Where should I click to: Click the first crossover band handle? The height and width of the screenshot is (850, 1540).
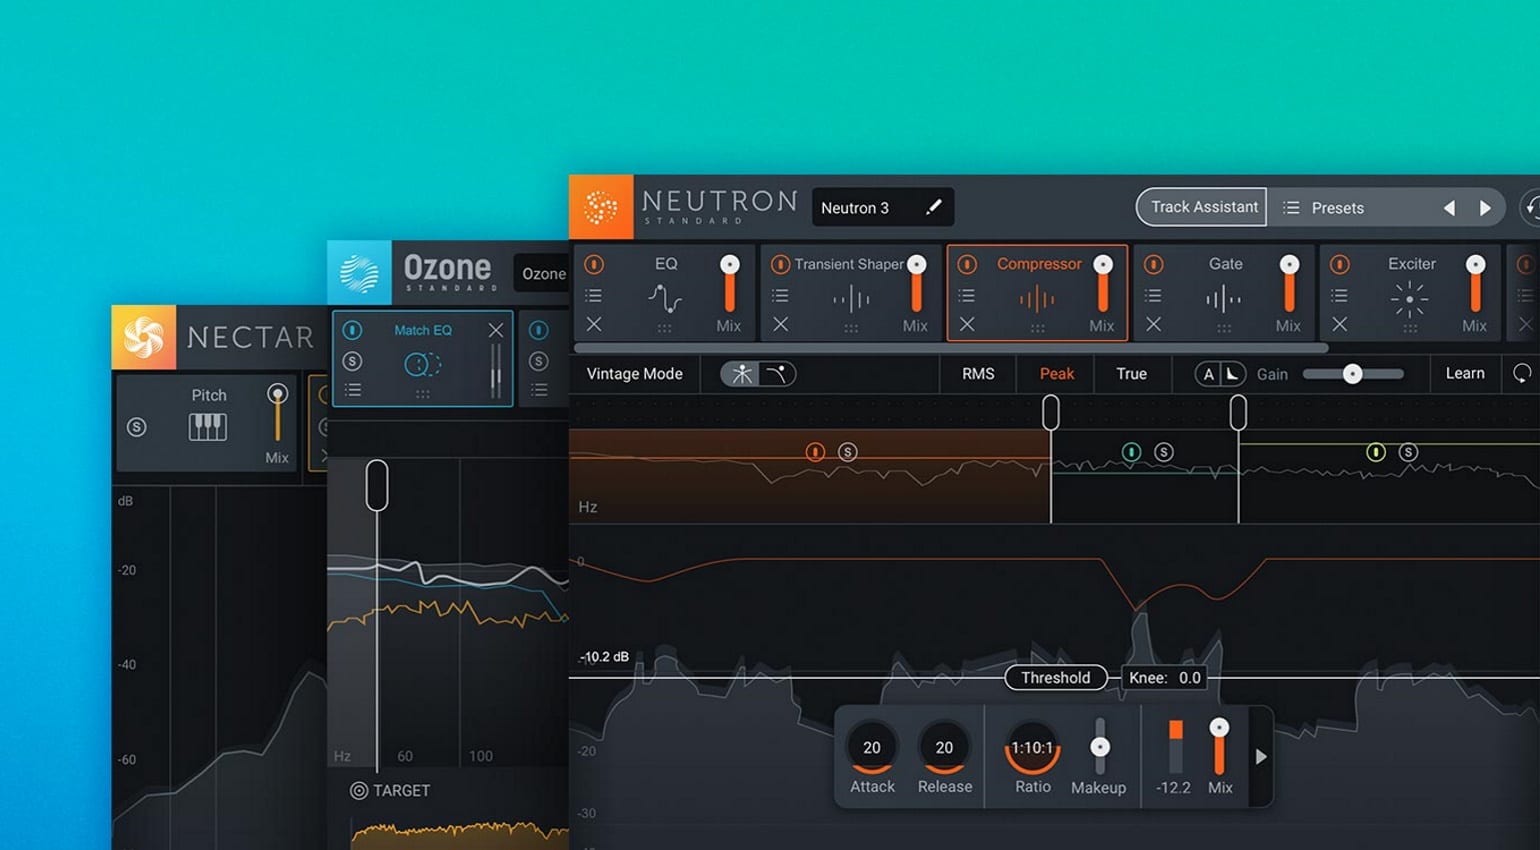(x=1051, y=412)
